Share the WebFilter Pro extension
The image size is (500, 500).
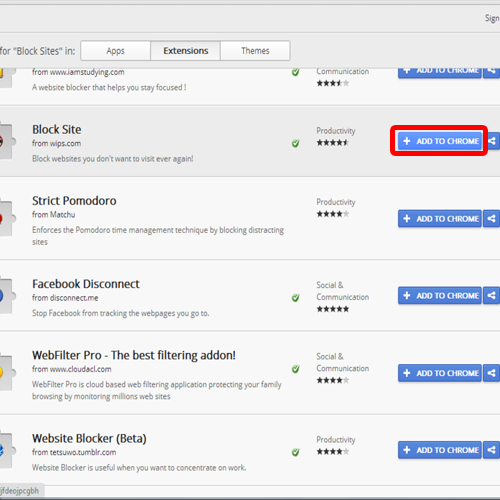[492, 373]
